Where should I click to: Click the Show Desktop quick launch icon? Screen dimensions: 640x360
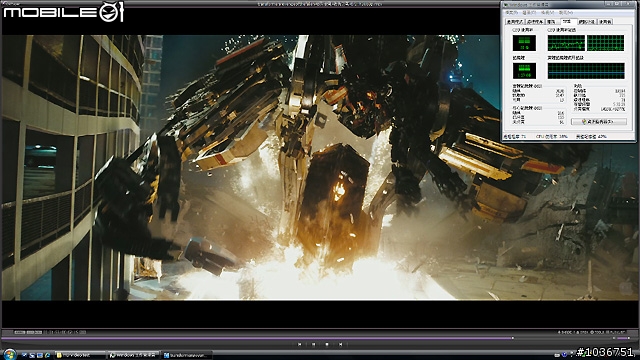pos(24,355)
